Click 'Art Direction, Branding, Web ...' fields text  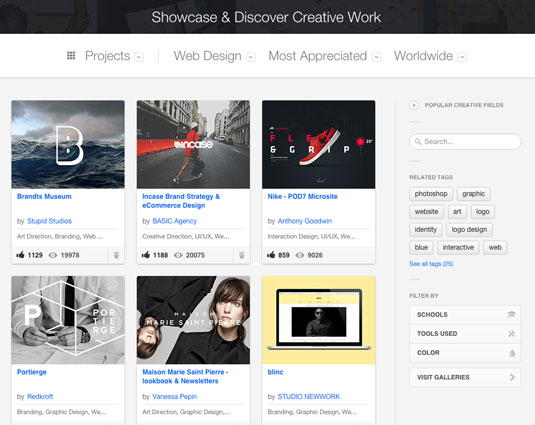tap(60, 236)
